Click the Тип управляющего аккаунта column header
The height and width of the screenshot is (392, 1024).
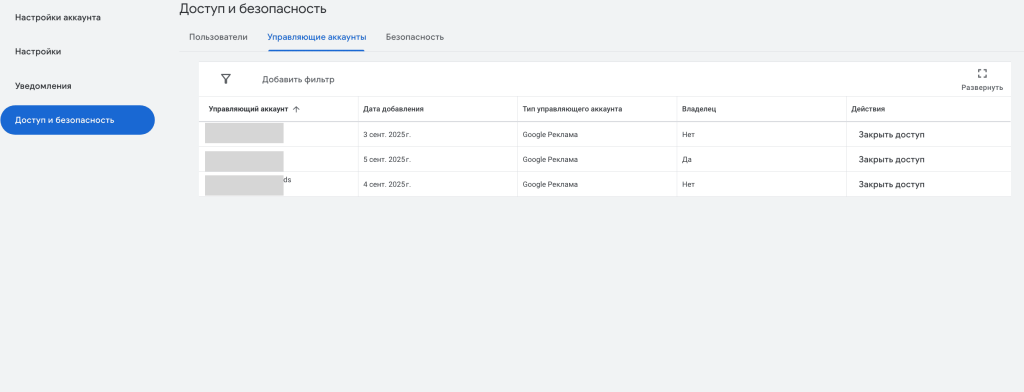(572, 109)
